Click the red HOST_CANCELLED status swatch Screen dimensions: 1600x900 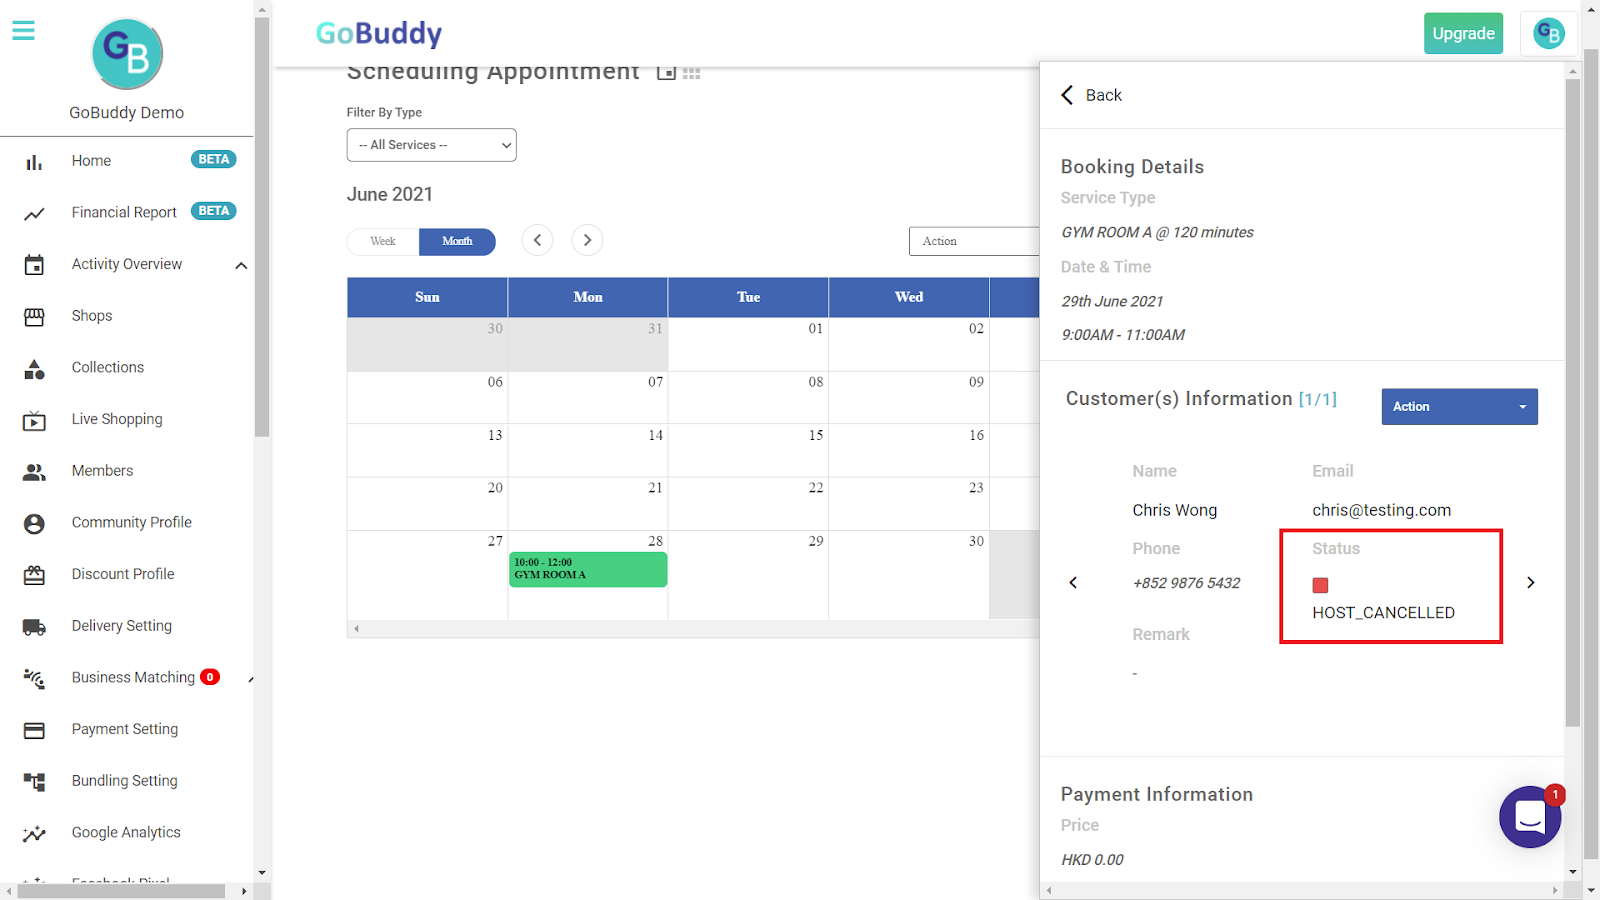point(1320,585)
